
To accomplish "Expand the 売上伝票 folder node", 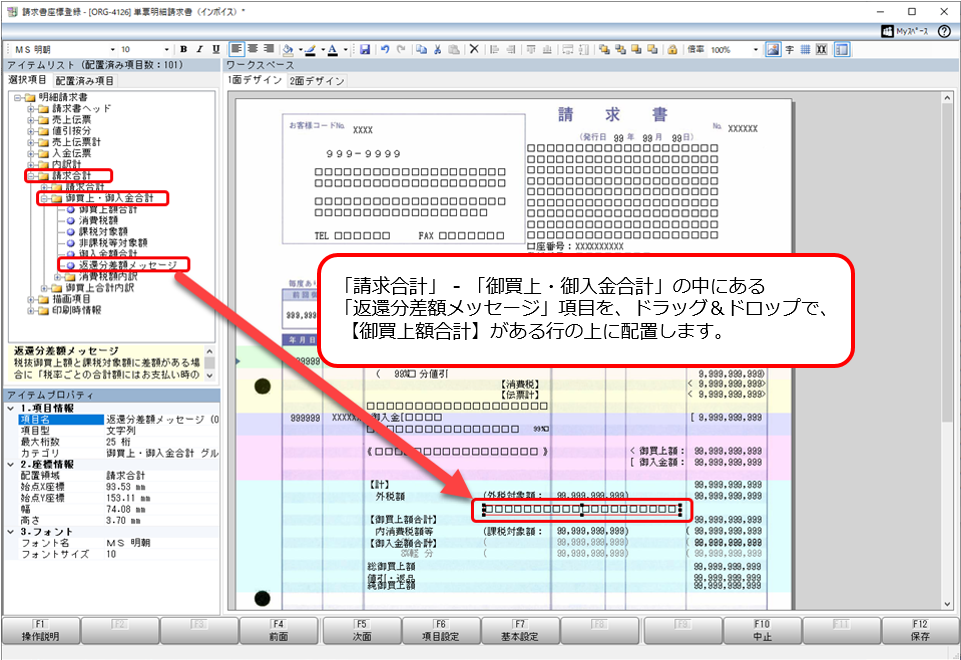I will coord(31,119).
